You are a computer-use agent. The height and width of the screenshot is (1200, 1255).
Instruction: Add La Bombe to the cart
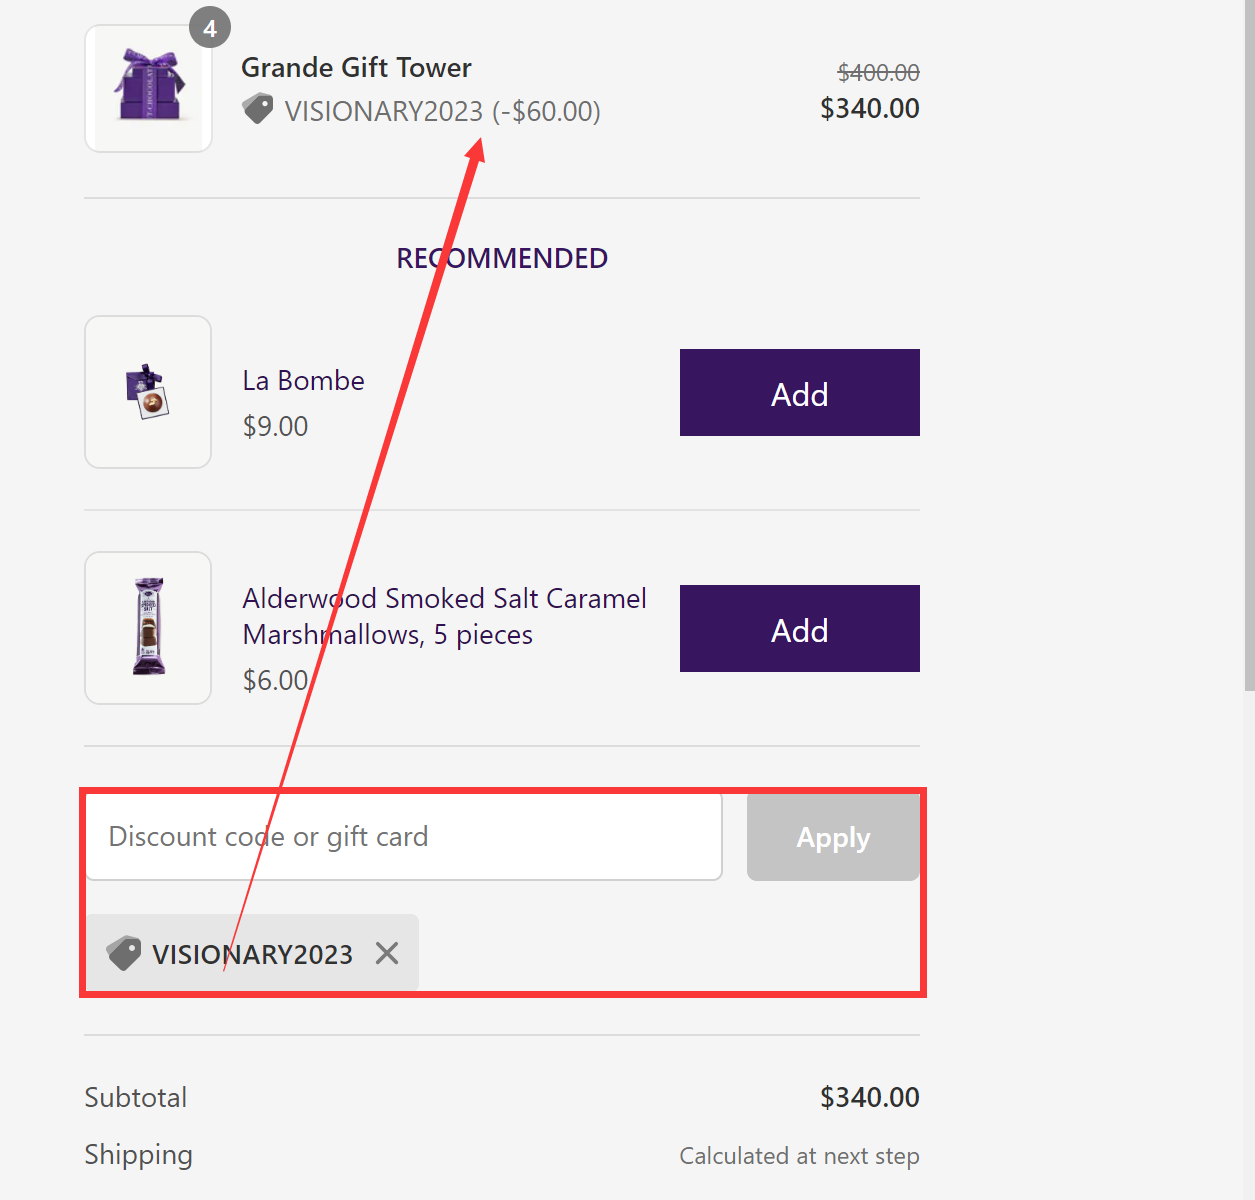pyautogui.click(x=799, y=393)
